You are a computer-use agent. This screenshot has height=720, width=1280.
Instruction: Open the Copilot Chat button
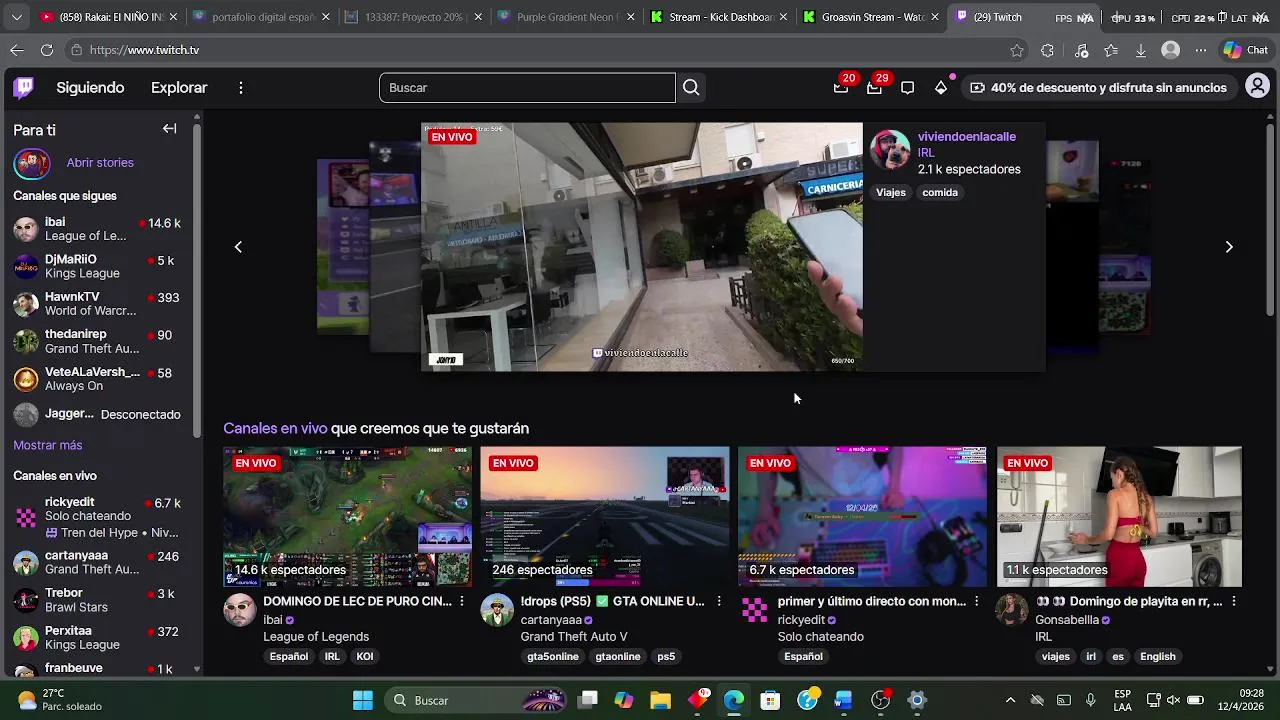pyautogui.click(x=1246, y=50)
